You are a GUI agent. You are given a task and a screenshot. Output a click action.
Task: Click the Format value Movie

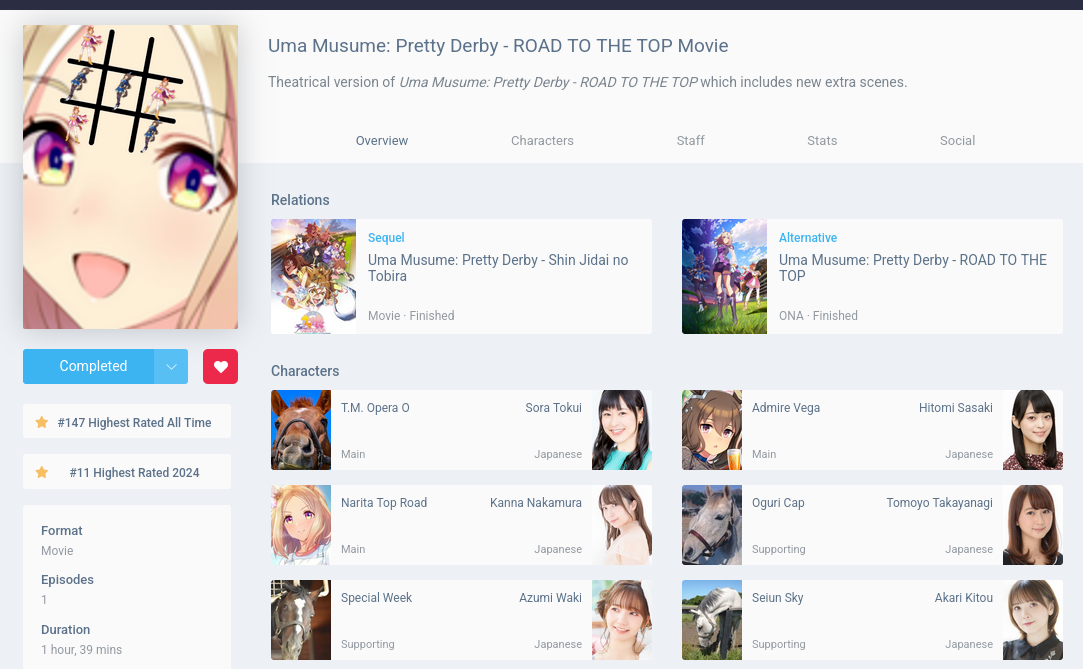point(57,551)
